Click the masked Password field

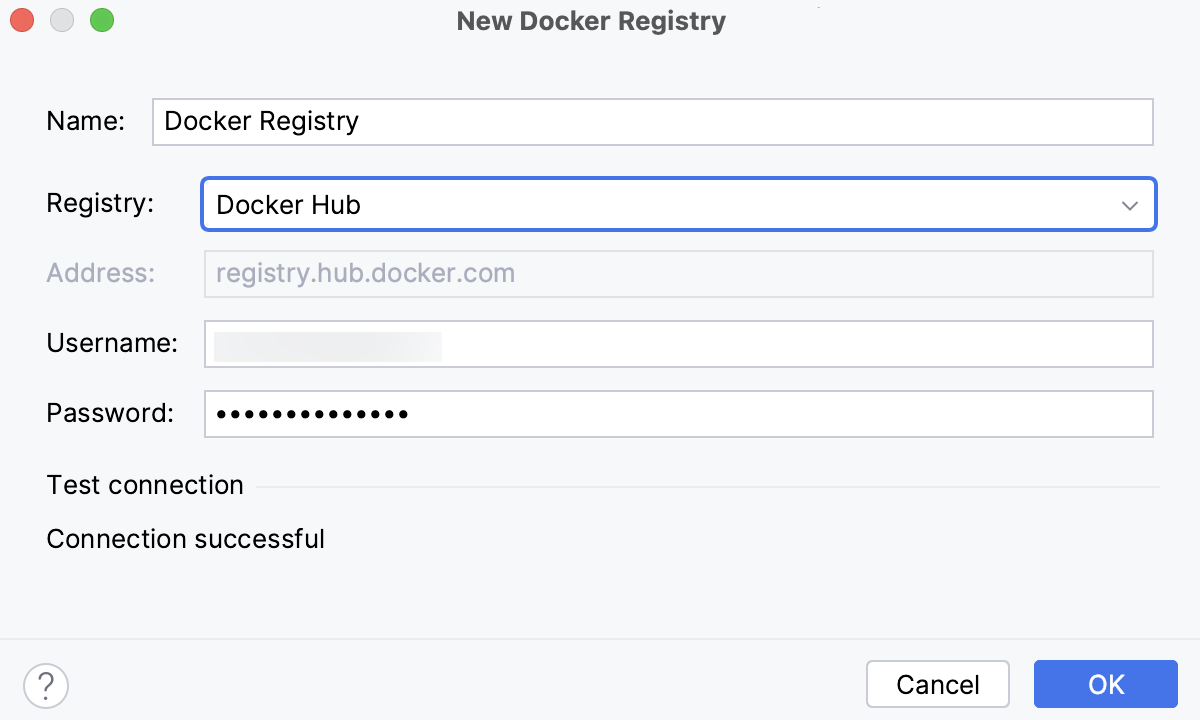point(679,413)
